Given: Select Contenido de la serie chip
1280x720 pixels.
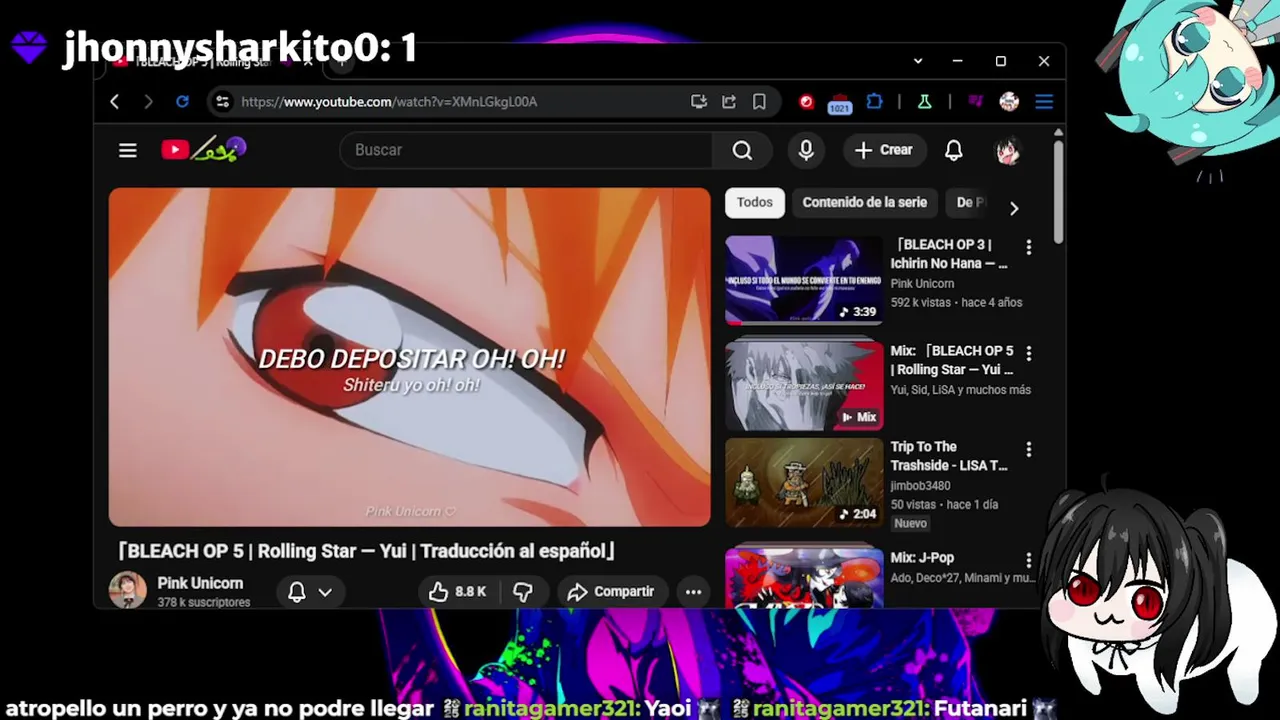Looking at the screenshot, I should [x=865, y=203].
